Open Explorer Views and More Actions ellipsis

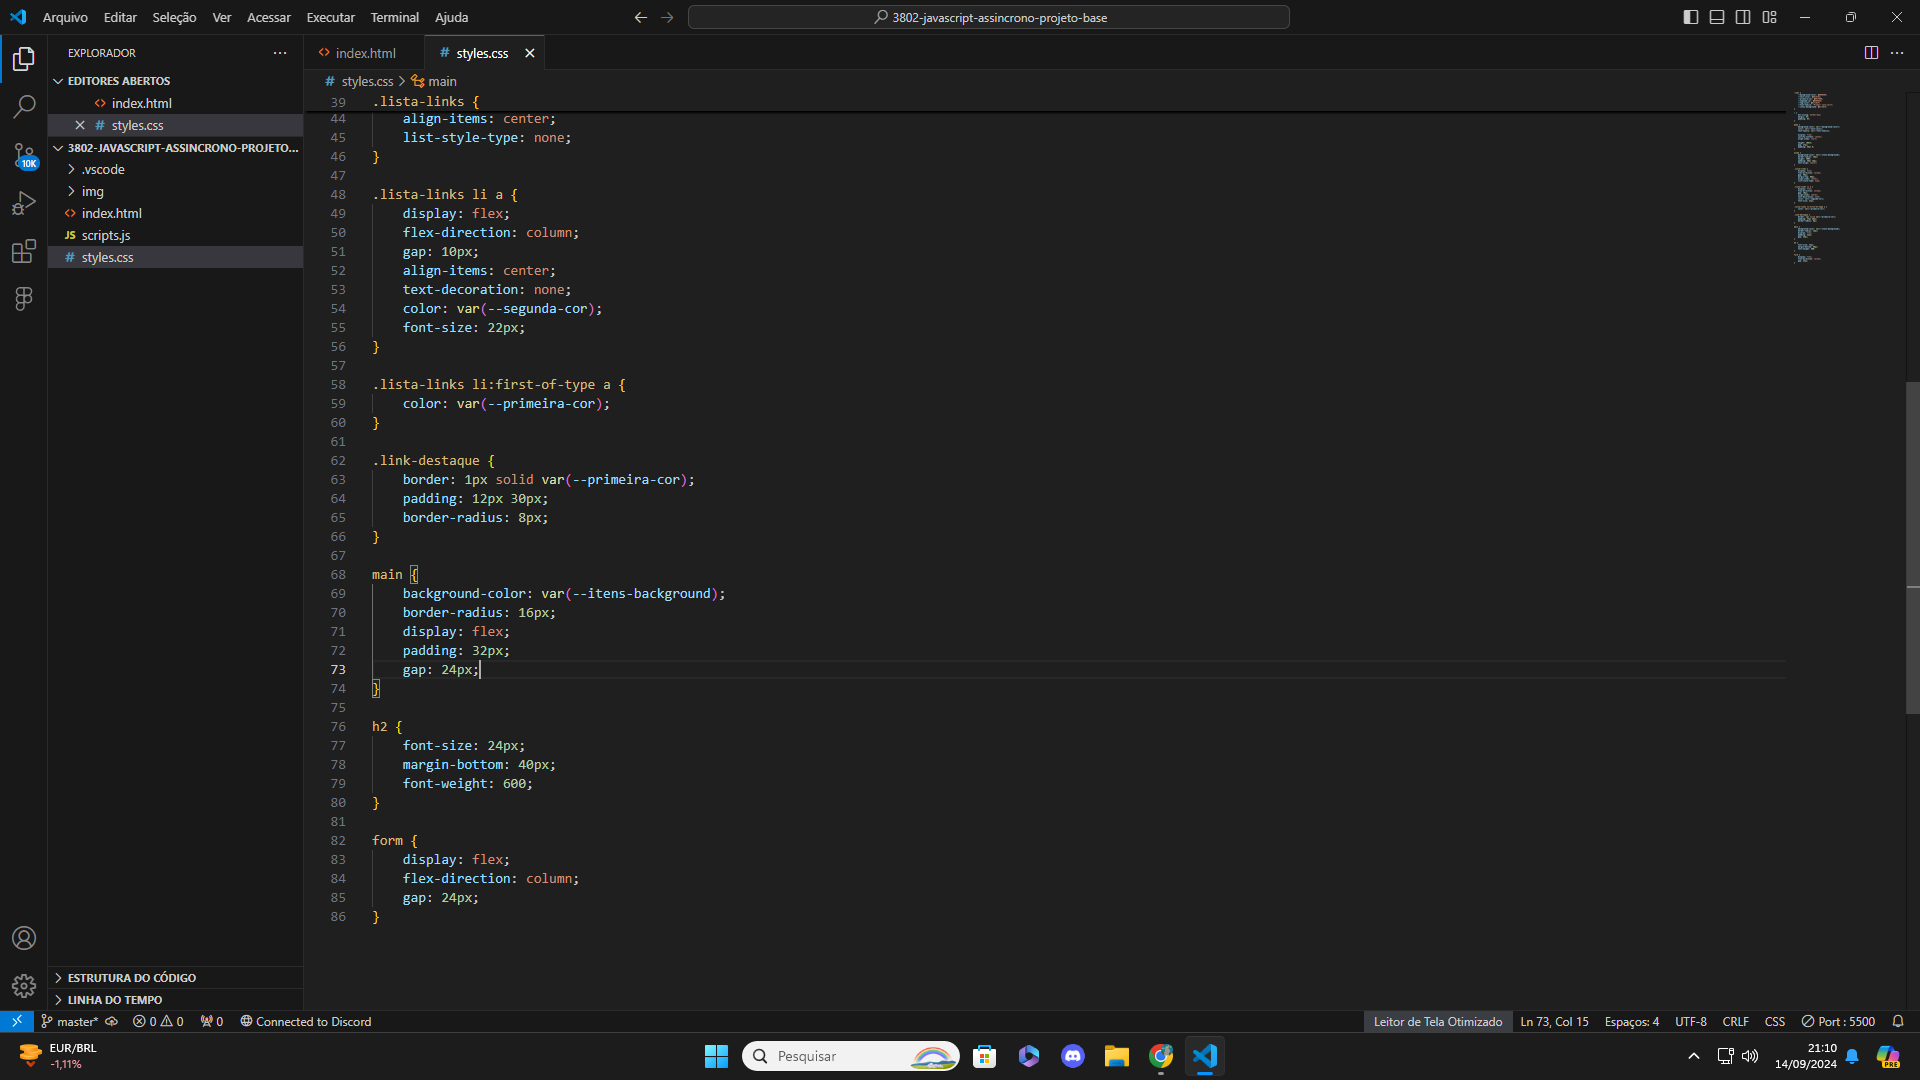coord(280,53)
